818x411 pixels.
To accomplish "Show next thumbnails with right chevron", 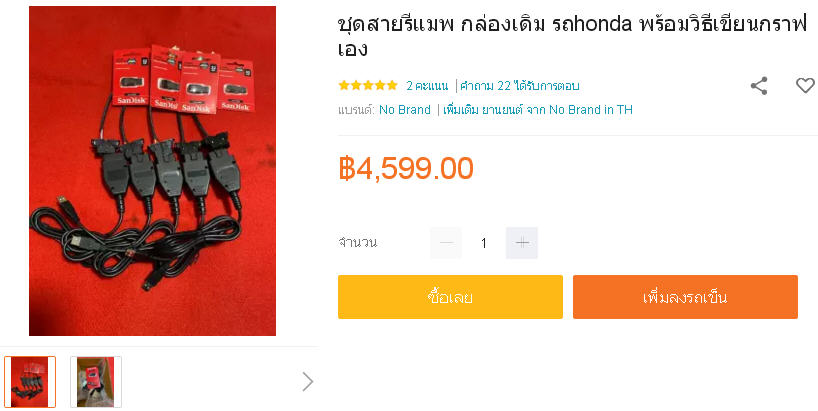I will (x=308, y=382).
